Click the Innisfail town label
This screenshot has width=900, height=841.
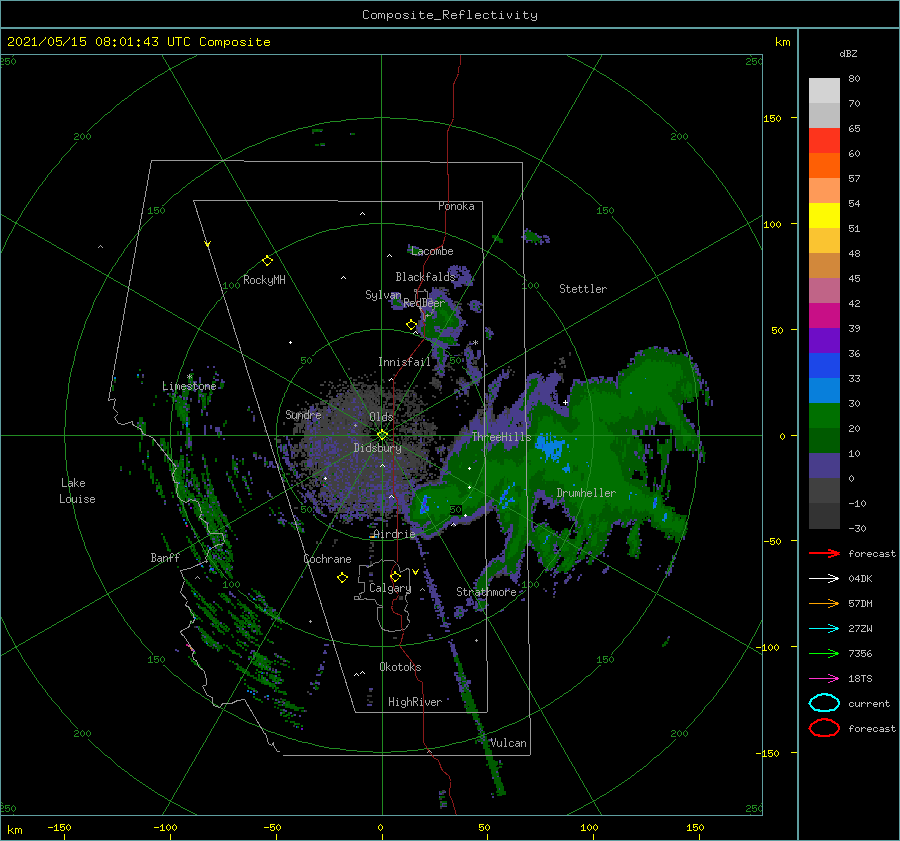pyautogui.click(x=404, y=362)
